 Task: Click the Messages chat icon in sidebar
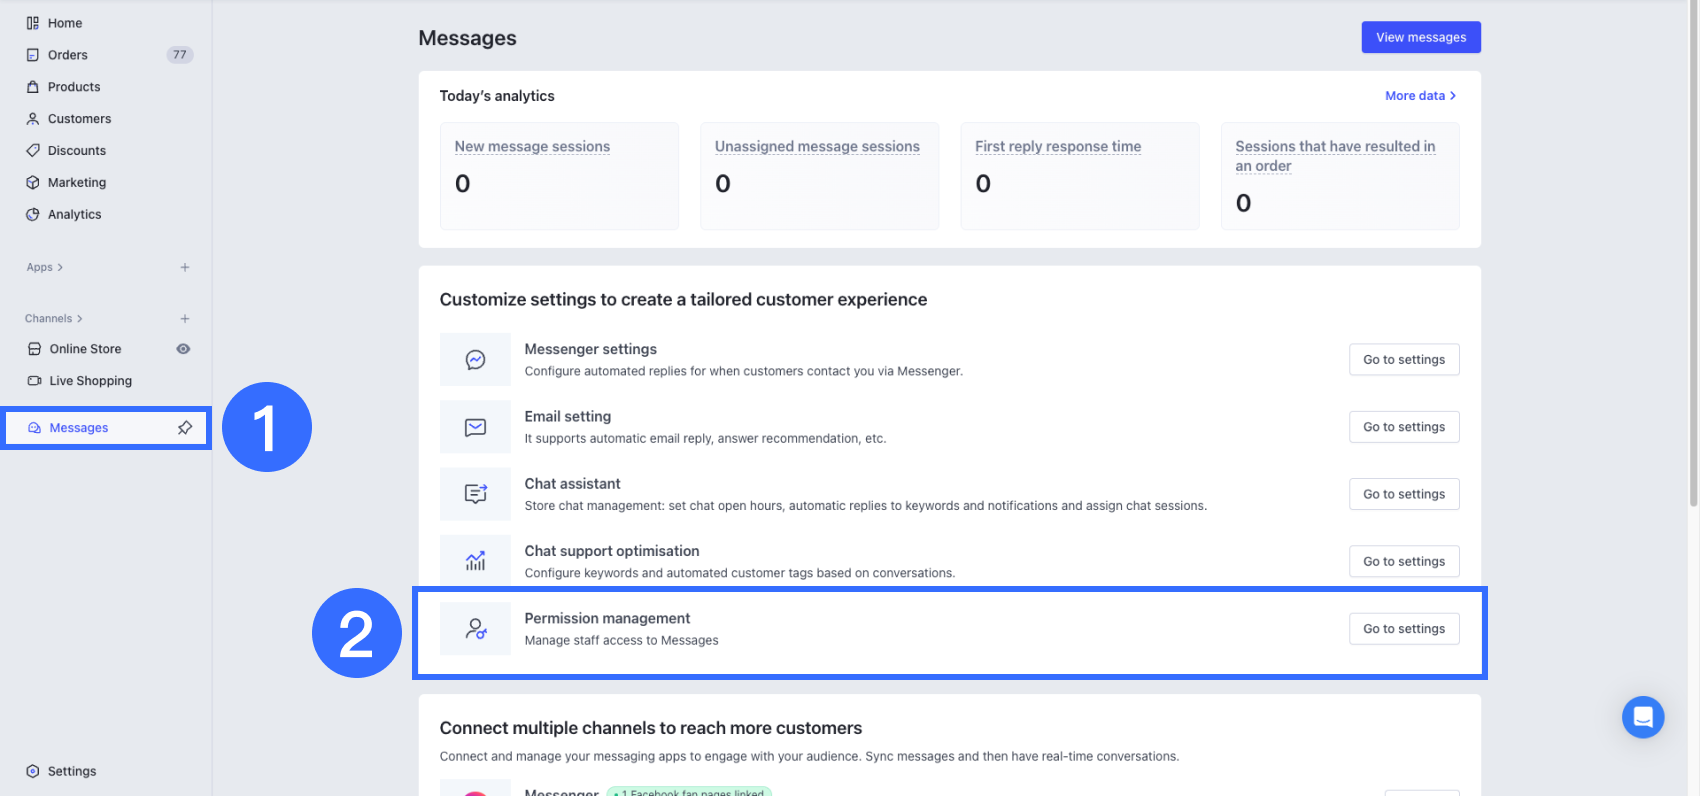[35, 428]
